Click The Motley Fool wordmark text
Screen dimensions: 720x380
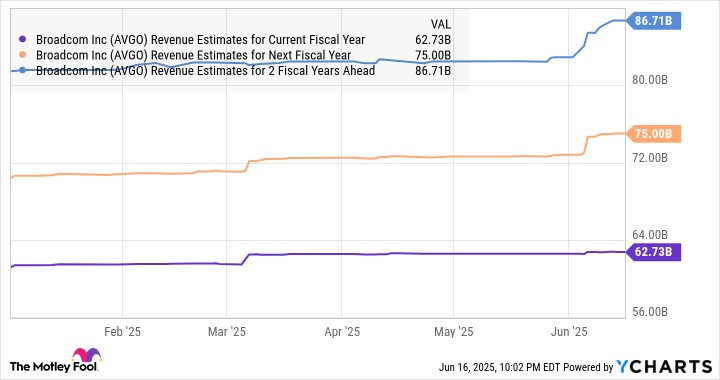point(54,367)
